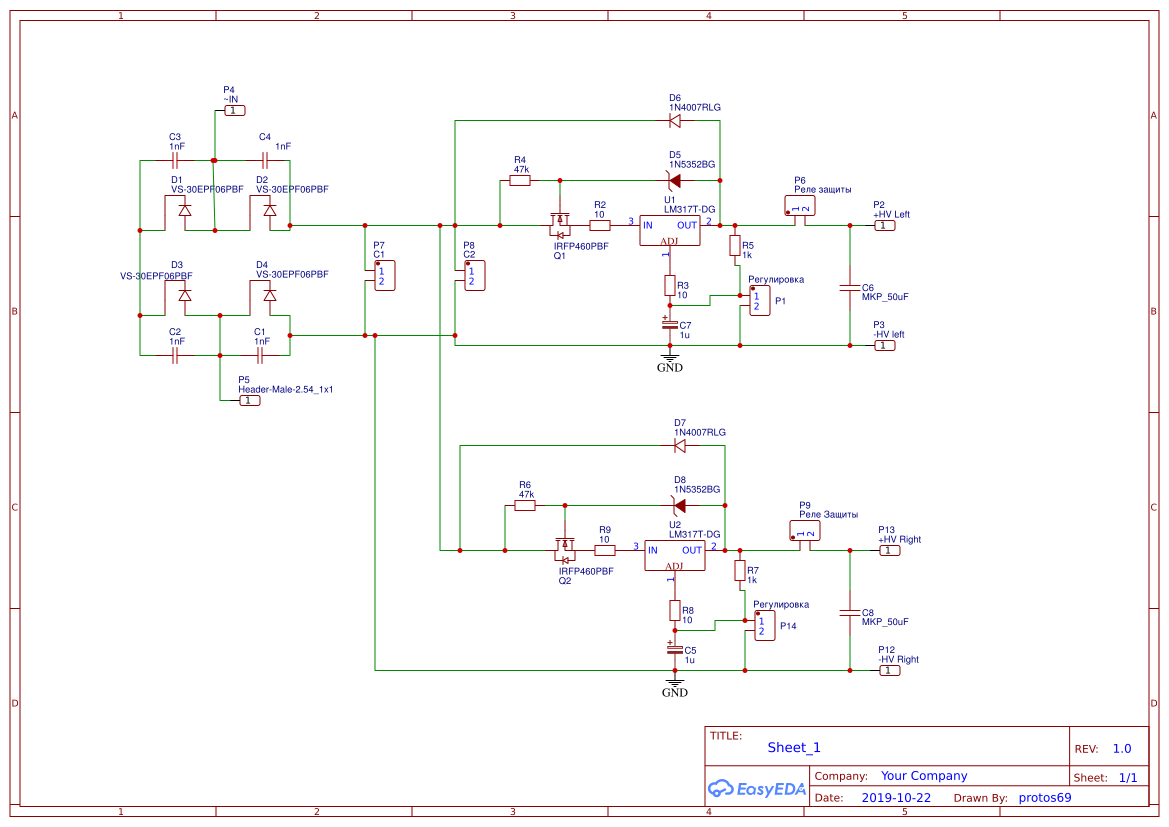Select the date 2019-10-22 field

click(896, 798)
